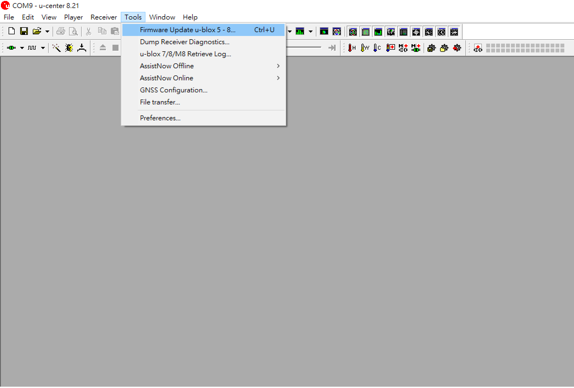Select File transfer menu entry

tap(204, 102)
